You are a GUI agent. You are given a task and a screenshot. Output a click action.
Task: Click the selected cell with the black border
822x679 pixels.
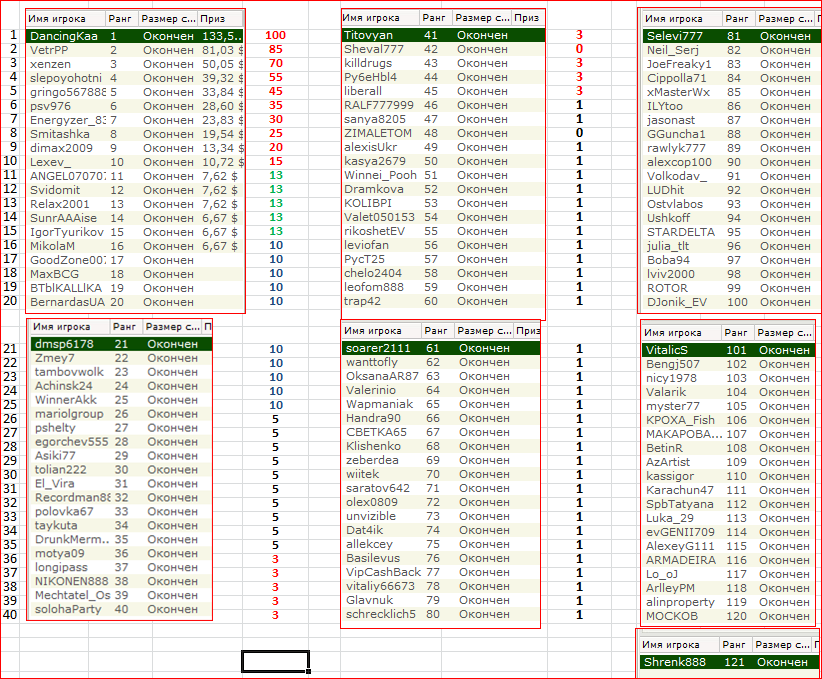[x=275, y=661]
